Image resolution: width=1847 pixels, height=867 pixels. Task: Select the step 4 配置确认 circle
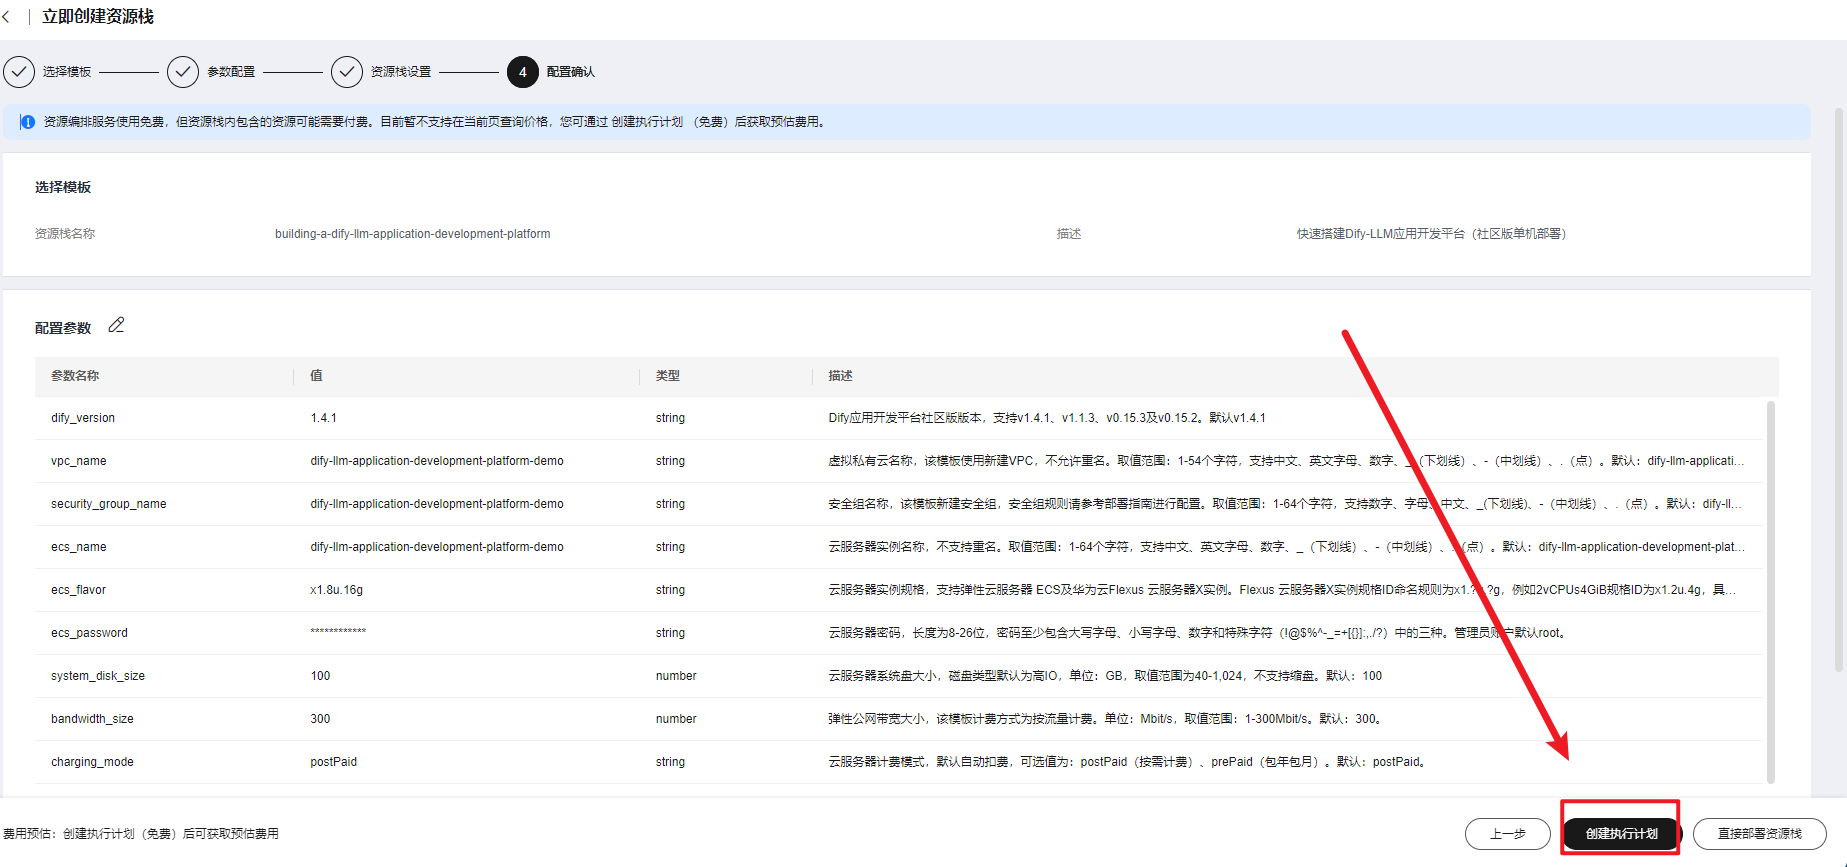point(522,72)
